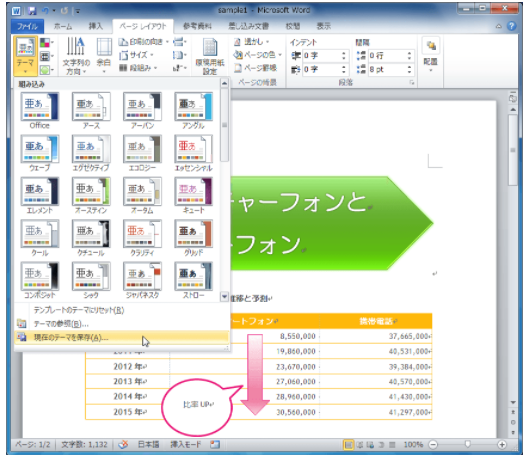524x455 pixels.
Task: Open 段組み columns dropdown
Action: click(138, 68)
